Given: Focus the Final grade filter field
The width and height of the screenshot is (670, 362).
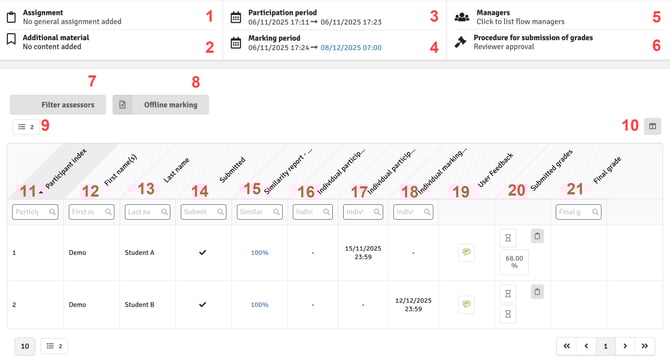Looking at the screenshot, I should tap(579, 212).
